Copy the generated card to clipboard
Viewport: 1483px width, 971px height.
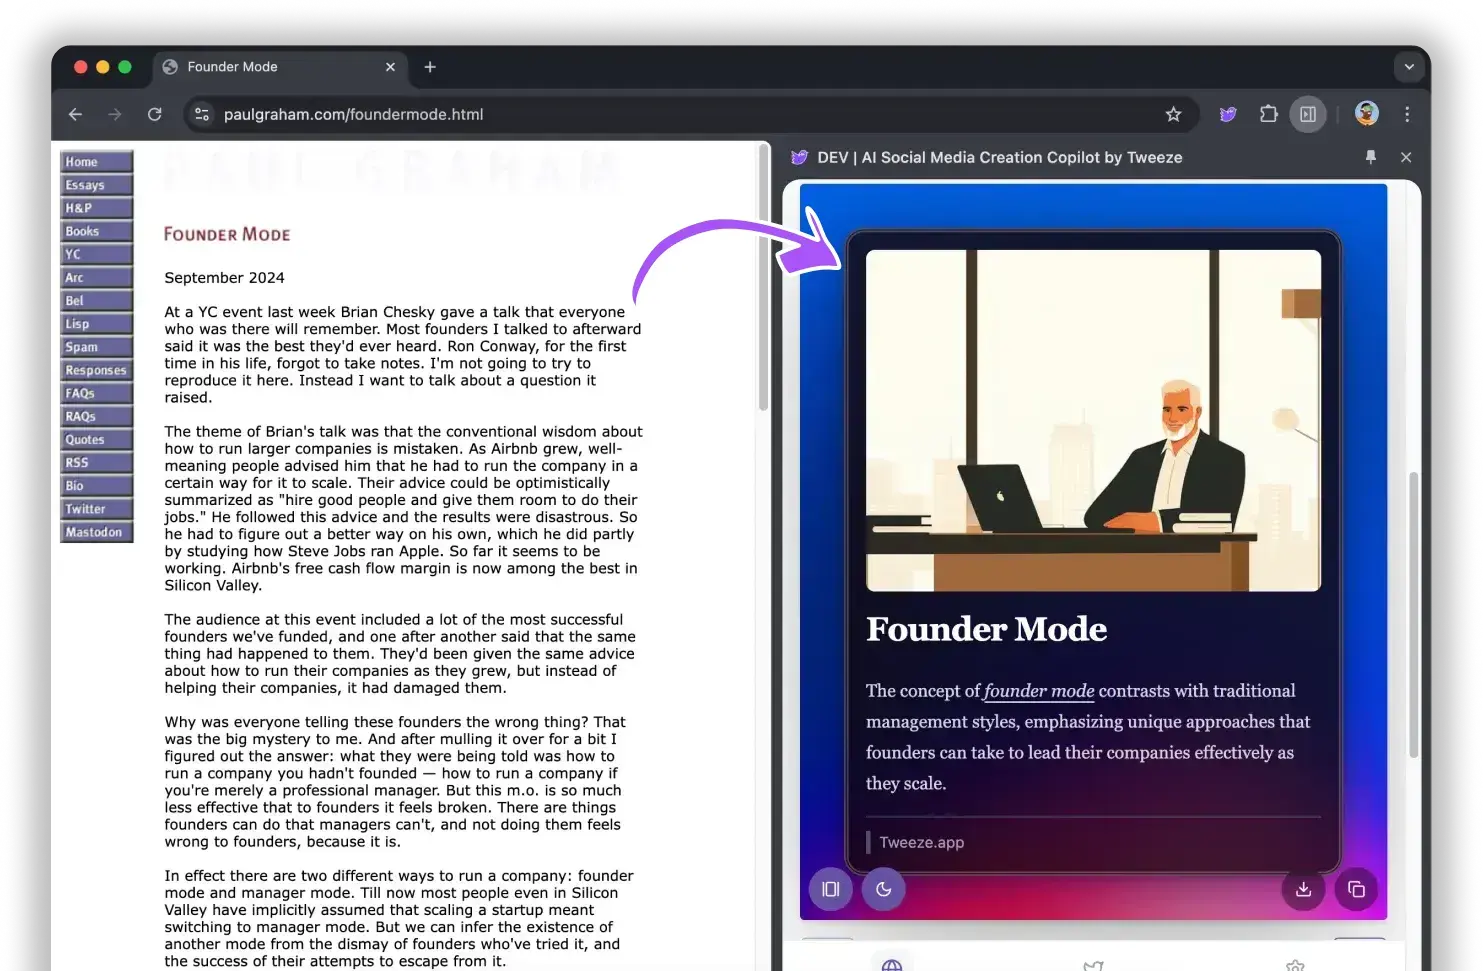[1356, 889]
